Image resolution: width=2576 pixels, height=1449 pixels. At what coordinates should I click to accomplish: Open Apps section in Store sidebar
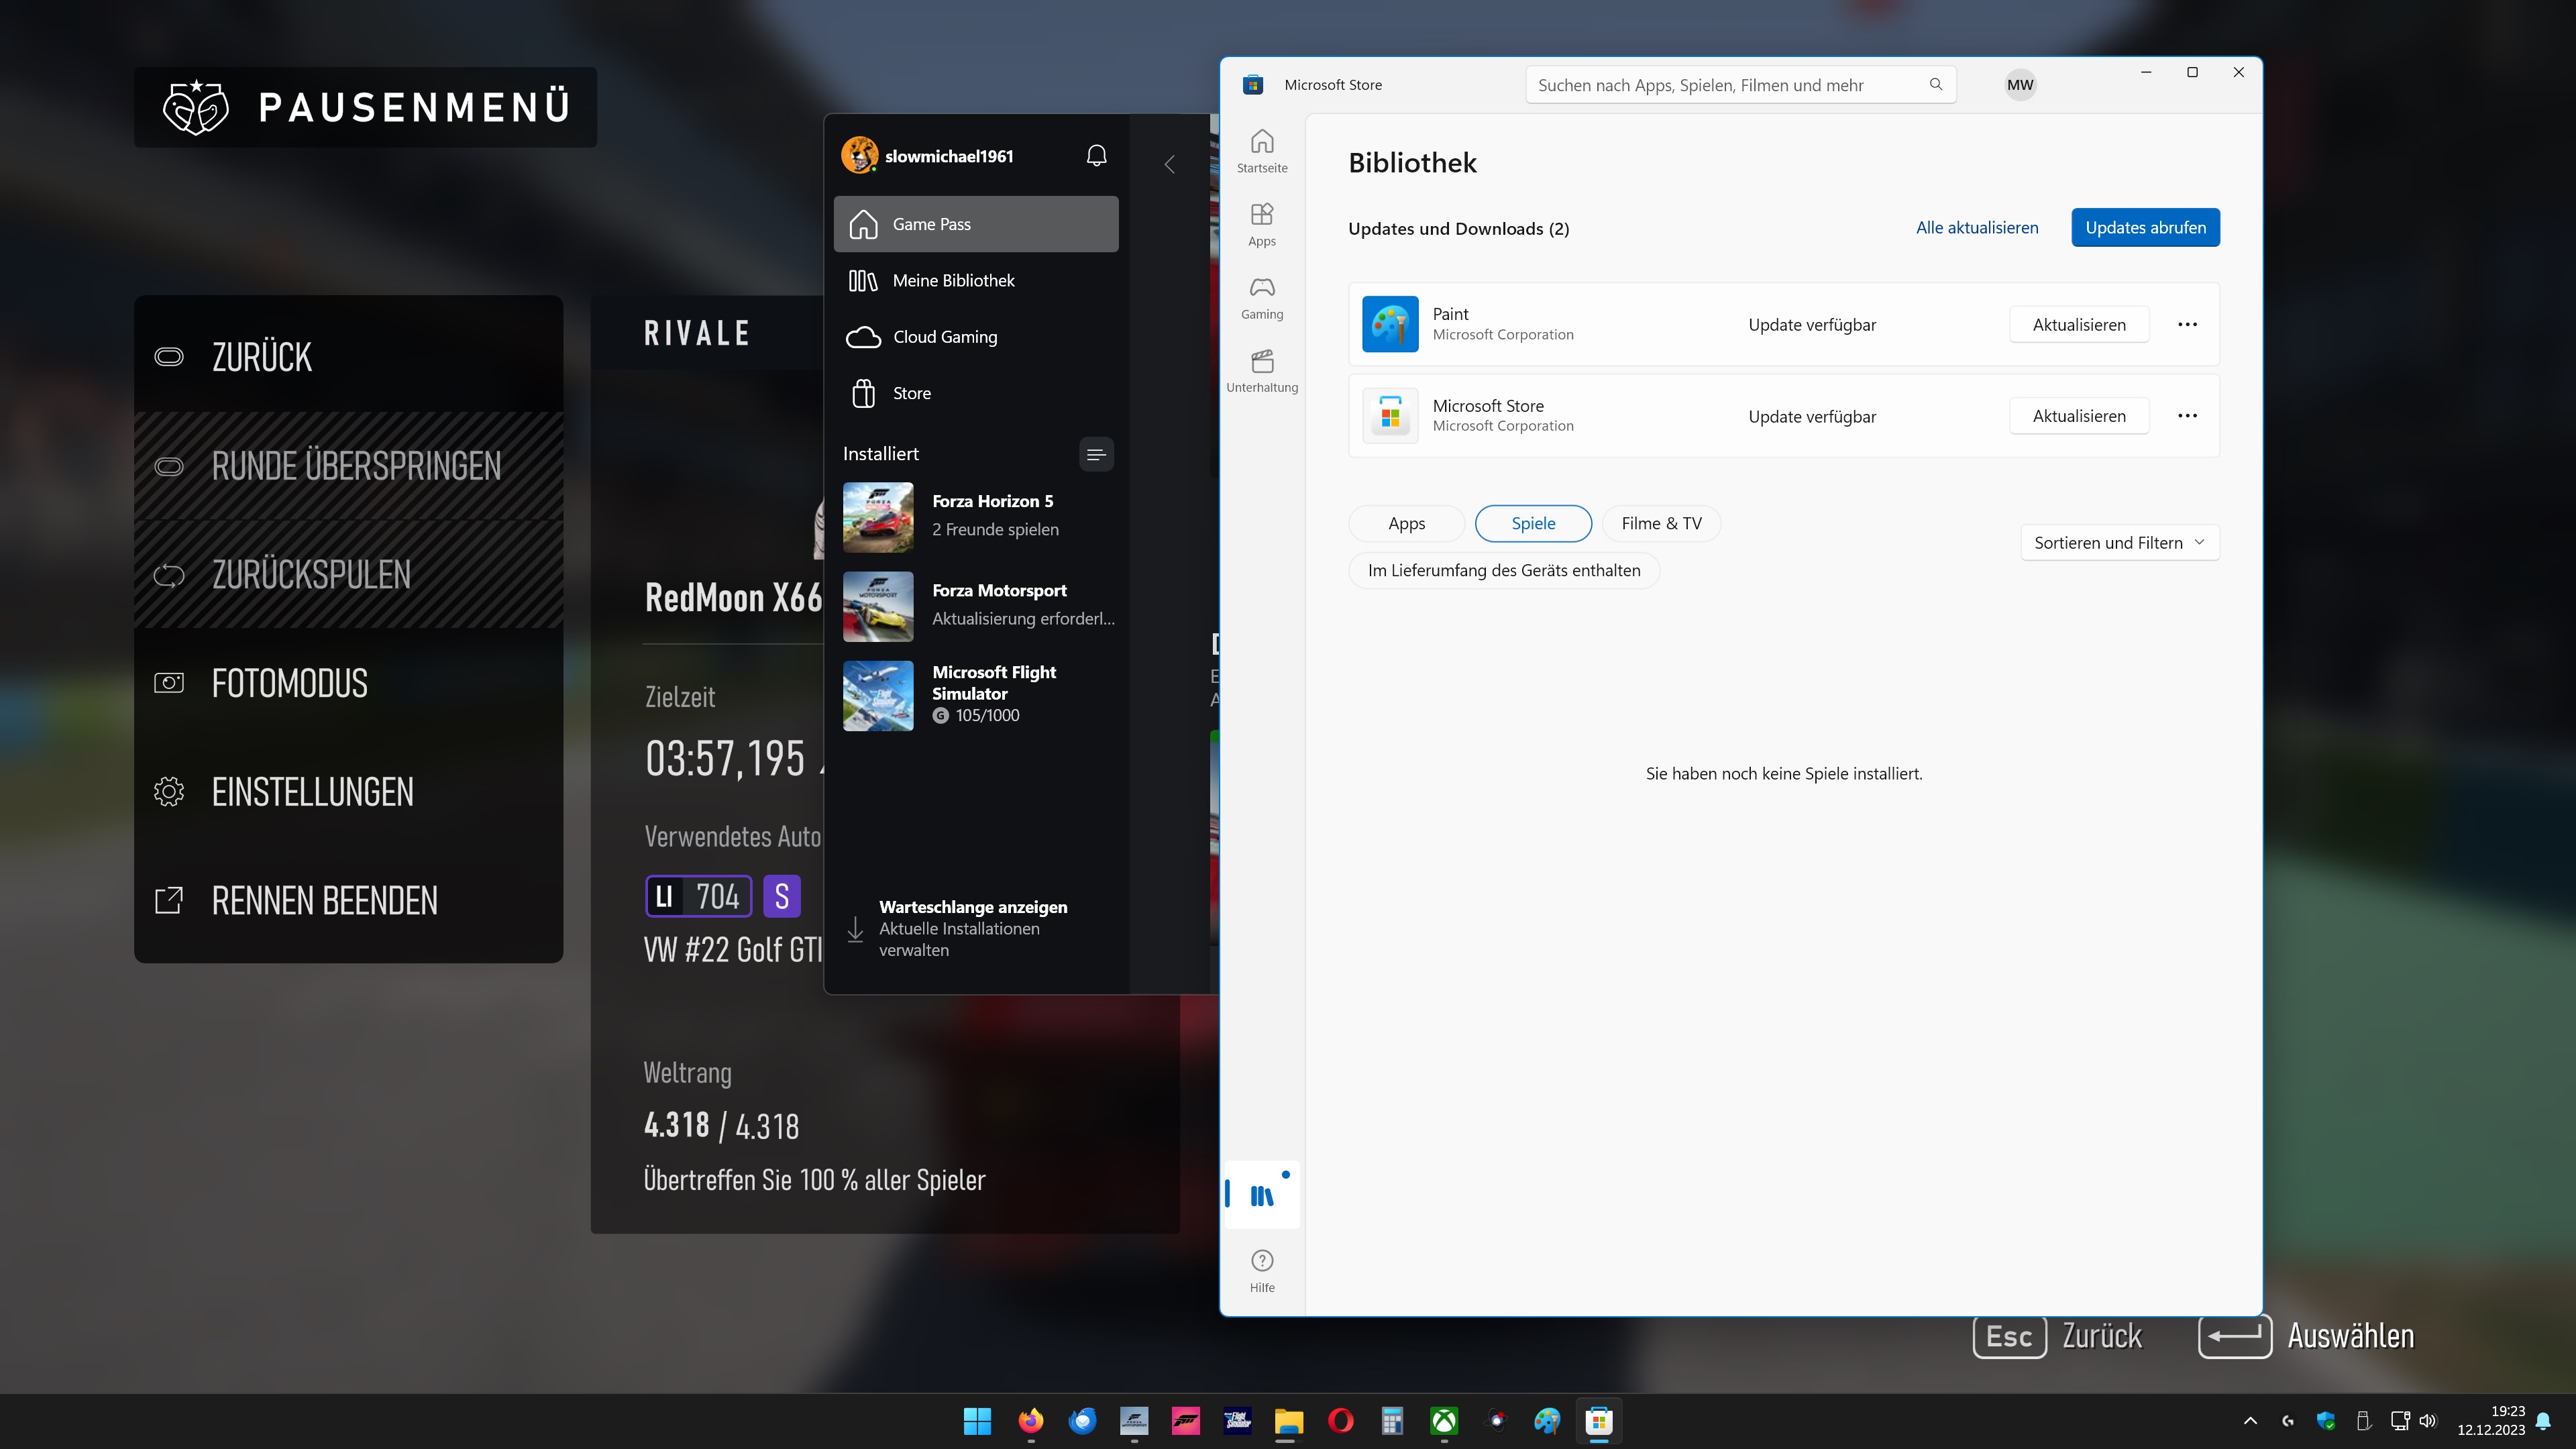pyautogui.click(x=1262, y=224)
